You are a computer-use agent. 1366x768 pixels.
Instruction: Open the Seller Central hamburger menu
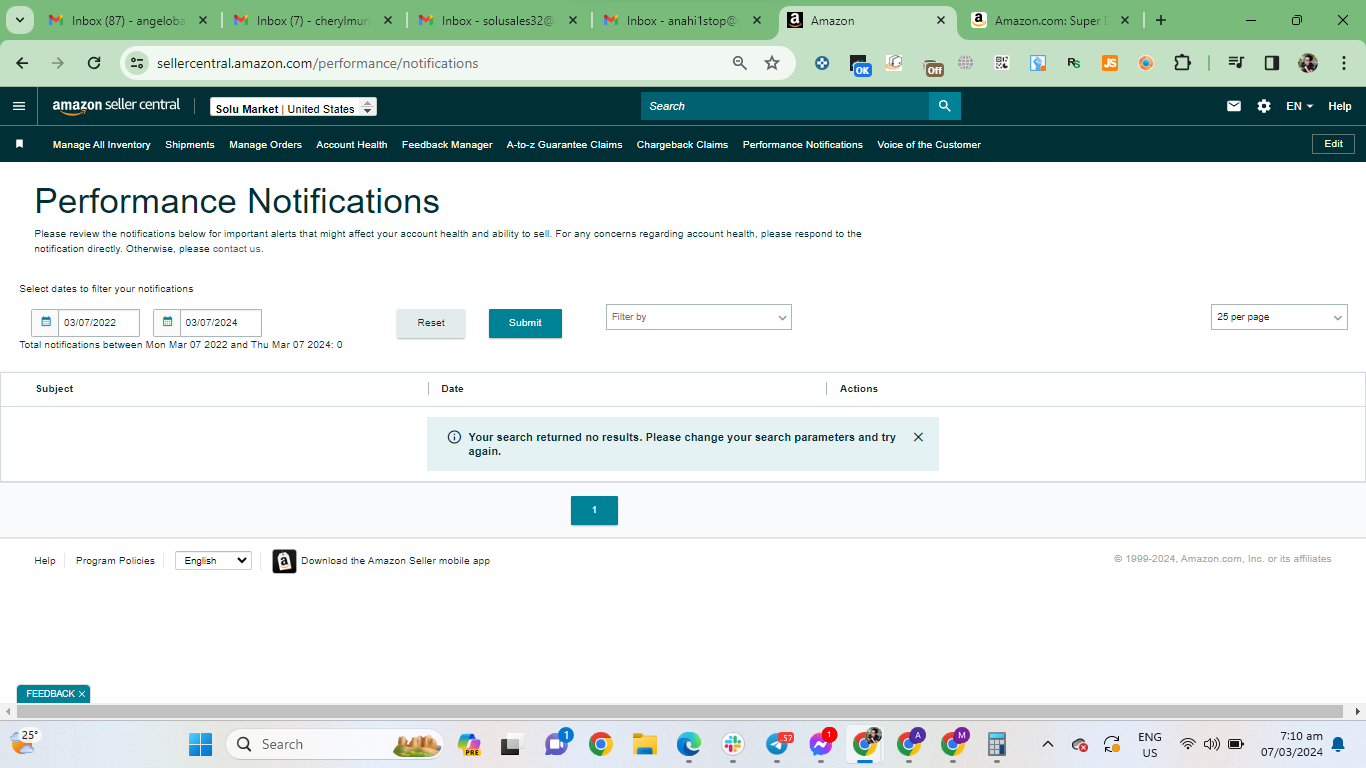19,106
